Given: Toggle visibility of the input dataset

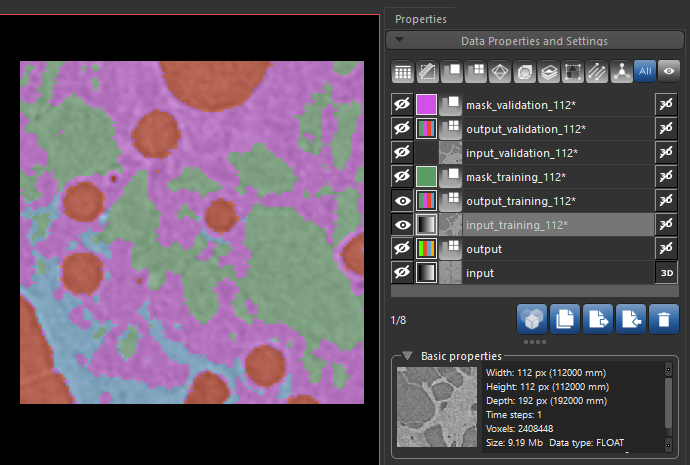Looking at the screenshot, I should tap(402, 273).
